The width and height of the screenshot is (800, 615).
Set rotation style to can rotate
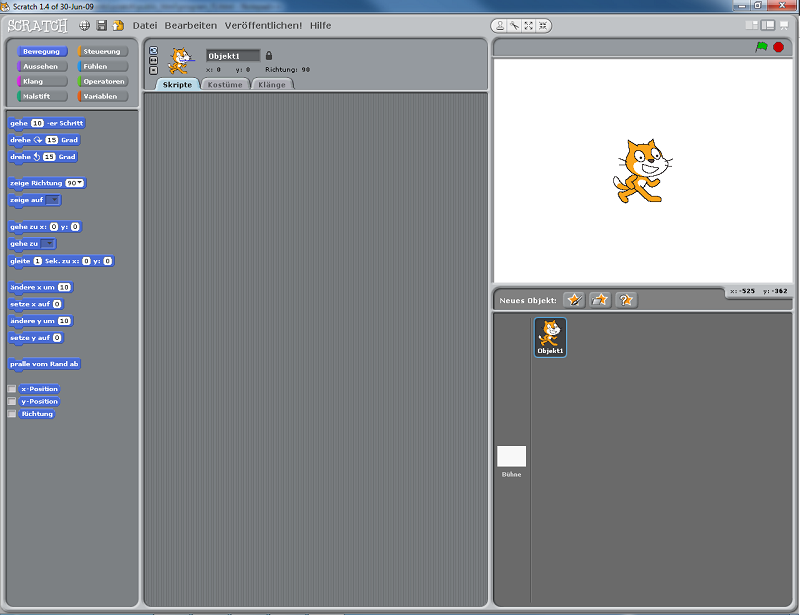[x=154, y=50]
